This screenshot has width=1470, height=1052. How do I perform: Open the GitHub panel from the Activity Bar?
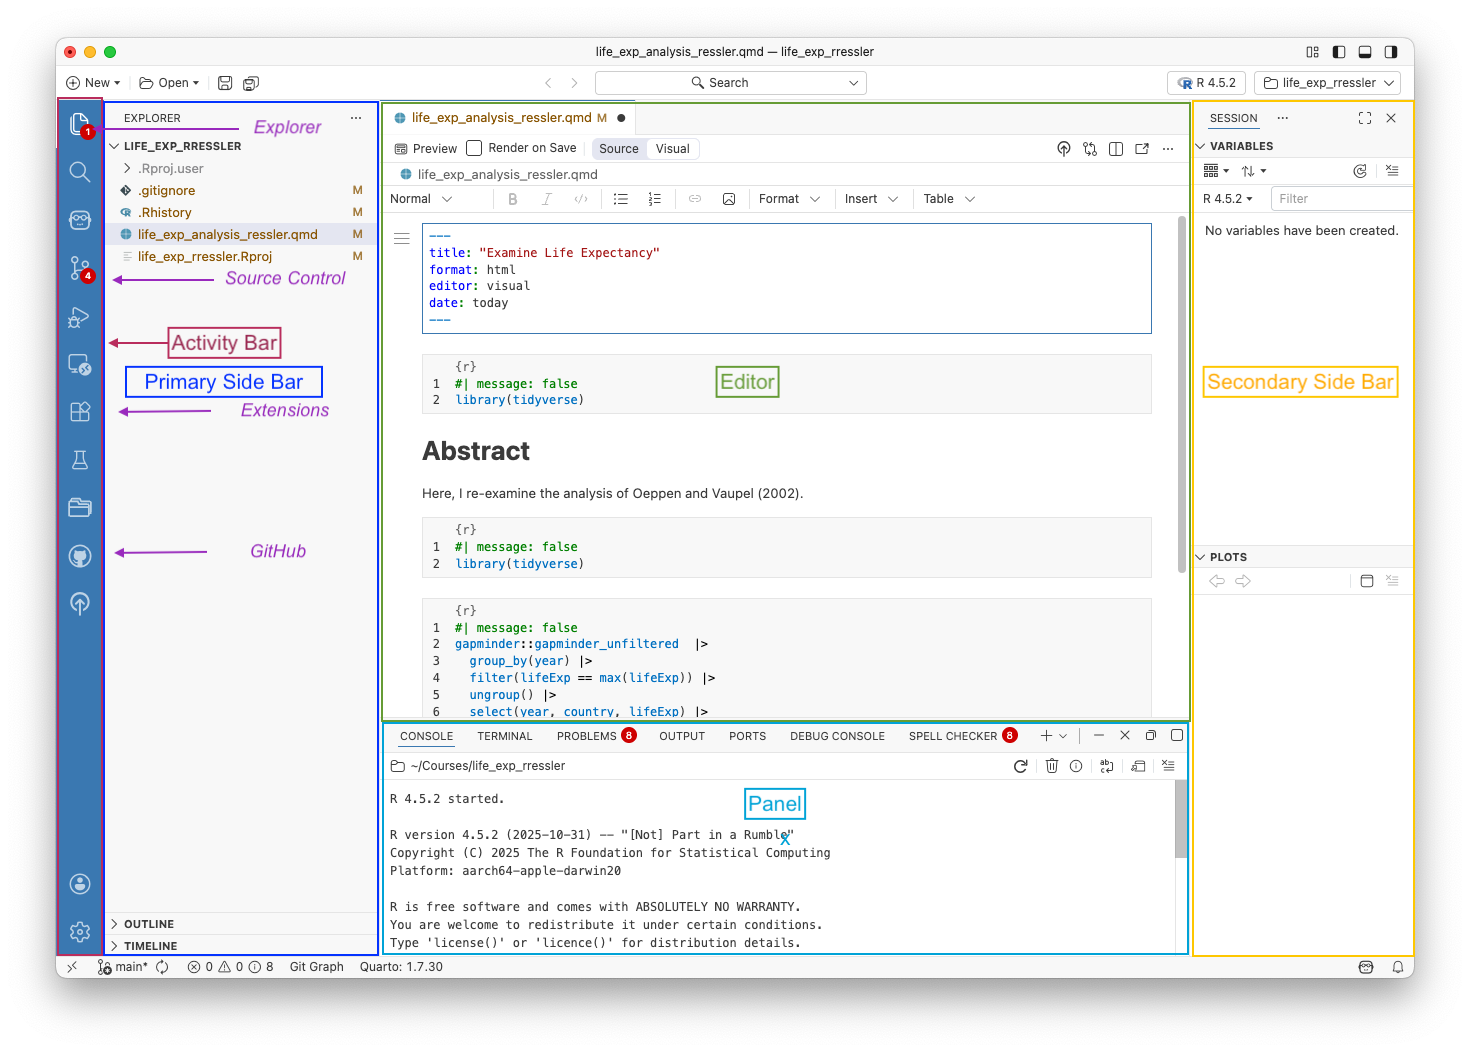(80, 555)
